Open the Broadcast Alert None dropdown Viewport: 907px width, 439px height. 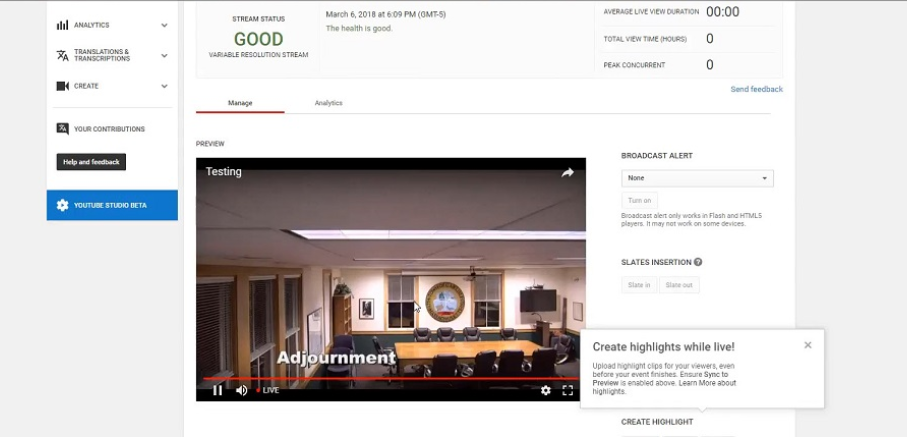pyautogui.click(x=697, y=178)
